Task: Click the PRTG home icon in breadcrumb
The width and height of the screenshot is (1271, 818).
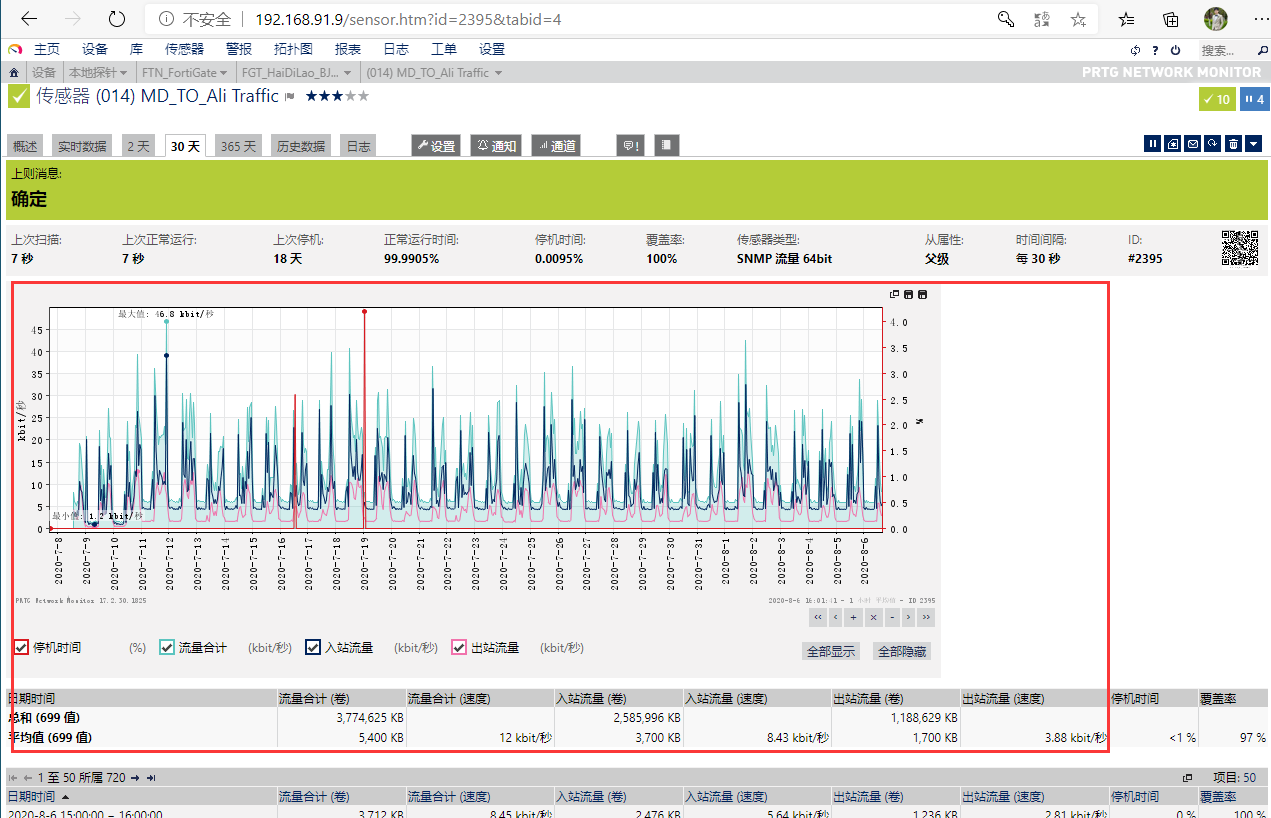Action: coord(14,73)
